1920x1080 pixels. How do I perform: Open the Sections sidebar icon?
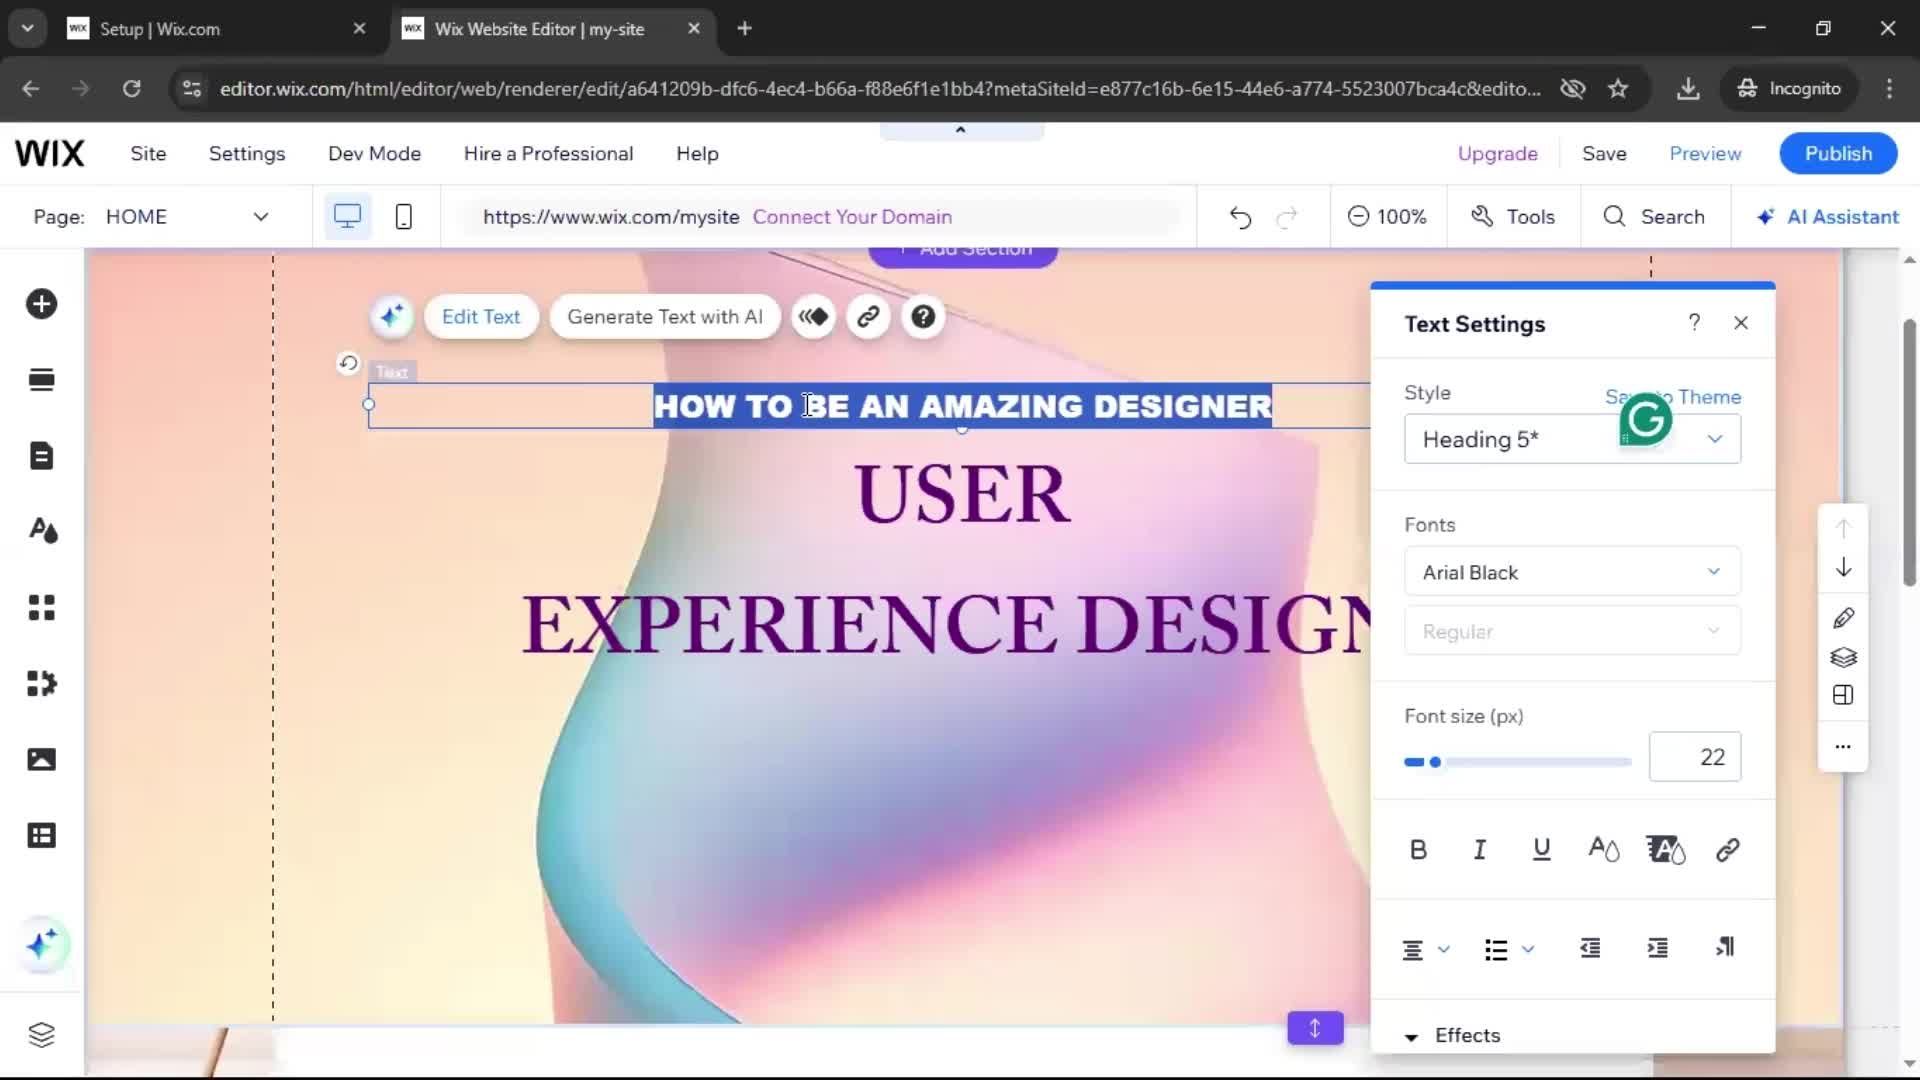click(x=41, y=380)
